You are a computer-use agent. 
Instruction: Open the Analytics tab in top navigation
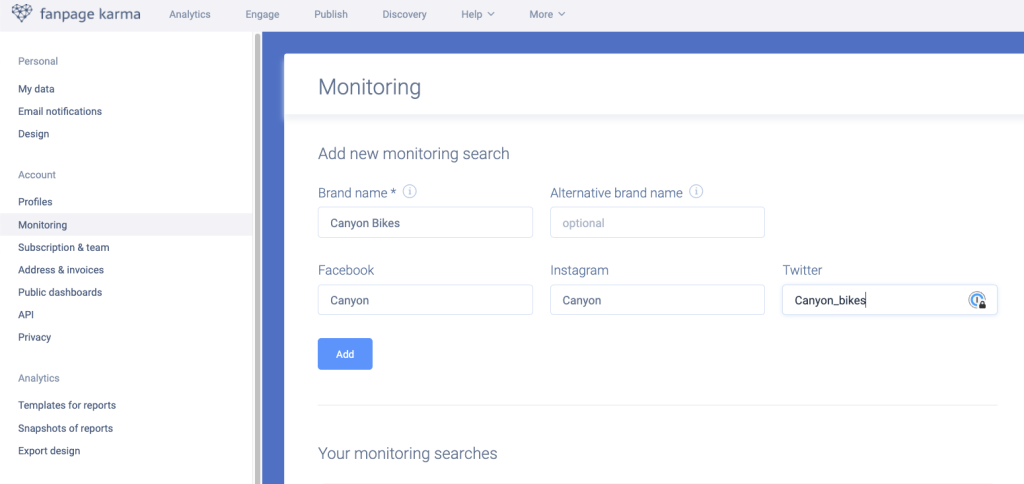(x=190, y=15)
